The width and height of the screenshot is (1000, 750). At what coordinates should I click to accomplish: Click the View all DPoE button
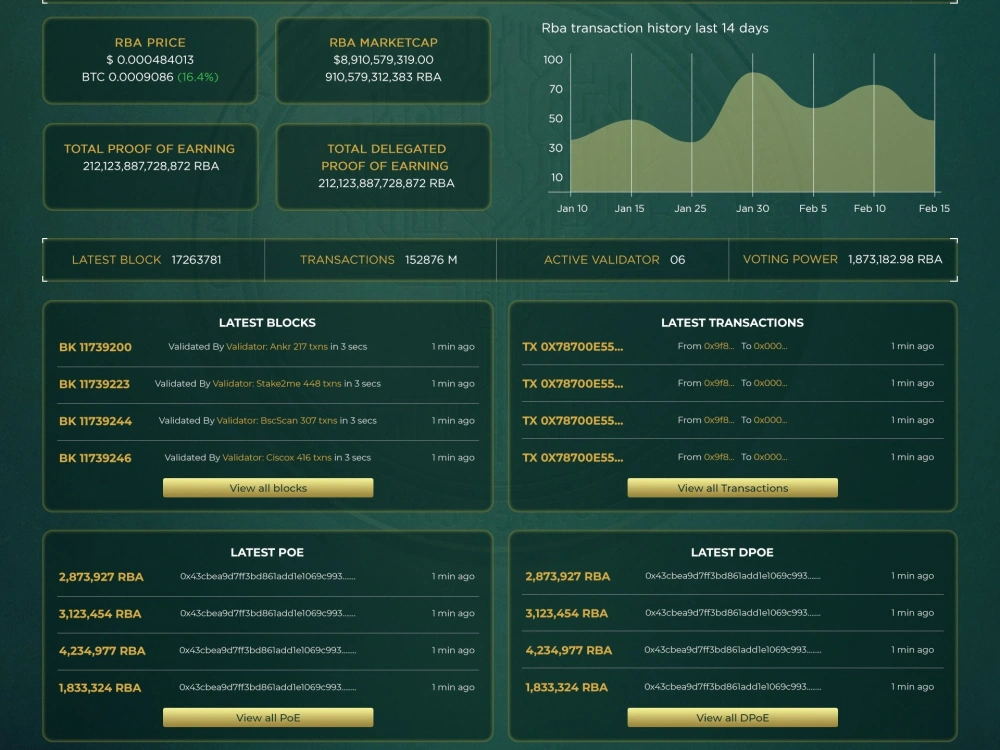[x=732, y=717]
